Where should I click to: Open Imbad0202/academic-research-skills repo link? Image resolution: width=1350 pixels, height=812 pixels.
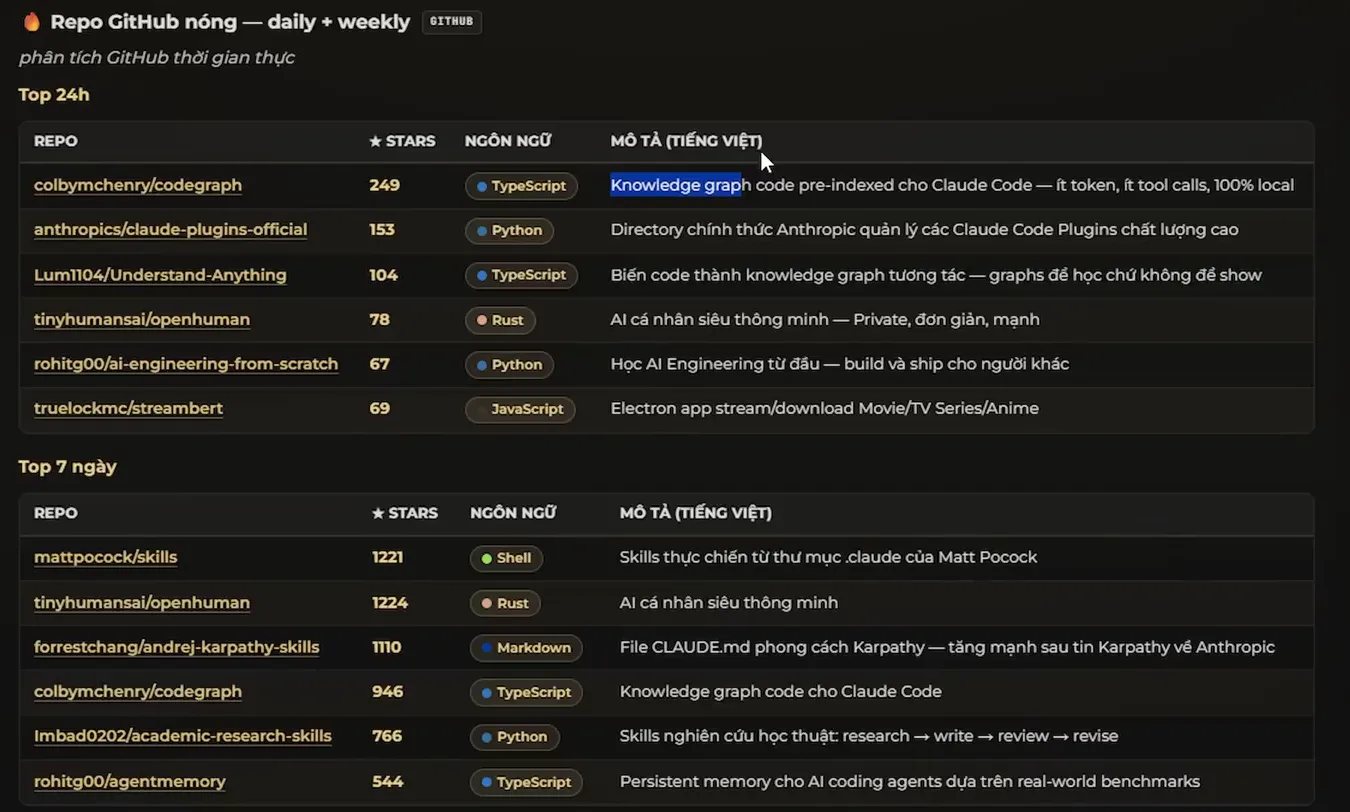tap(183, 736)
